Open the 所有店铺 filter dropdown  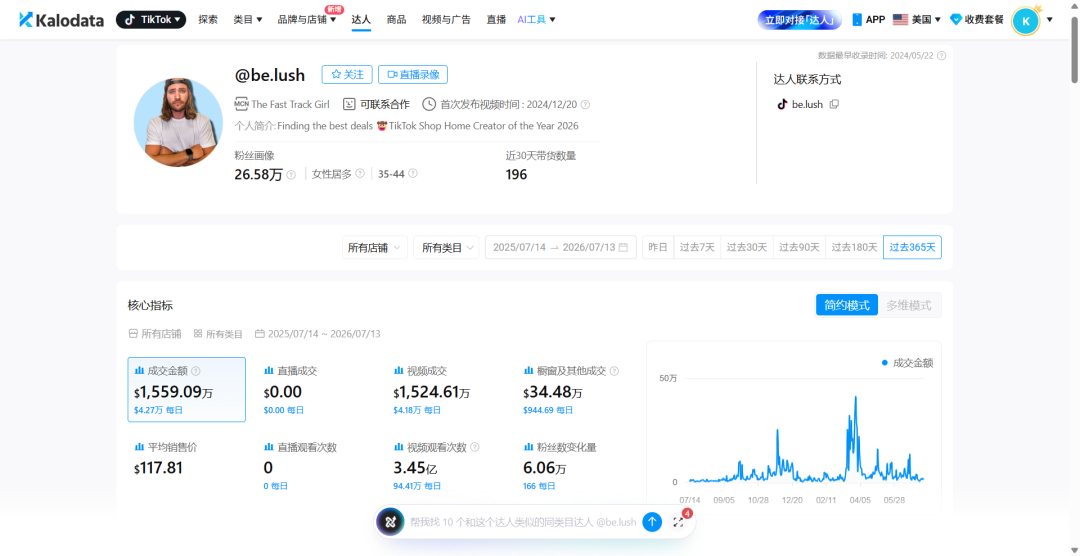(375, 247)
